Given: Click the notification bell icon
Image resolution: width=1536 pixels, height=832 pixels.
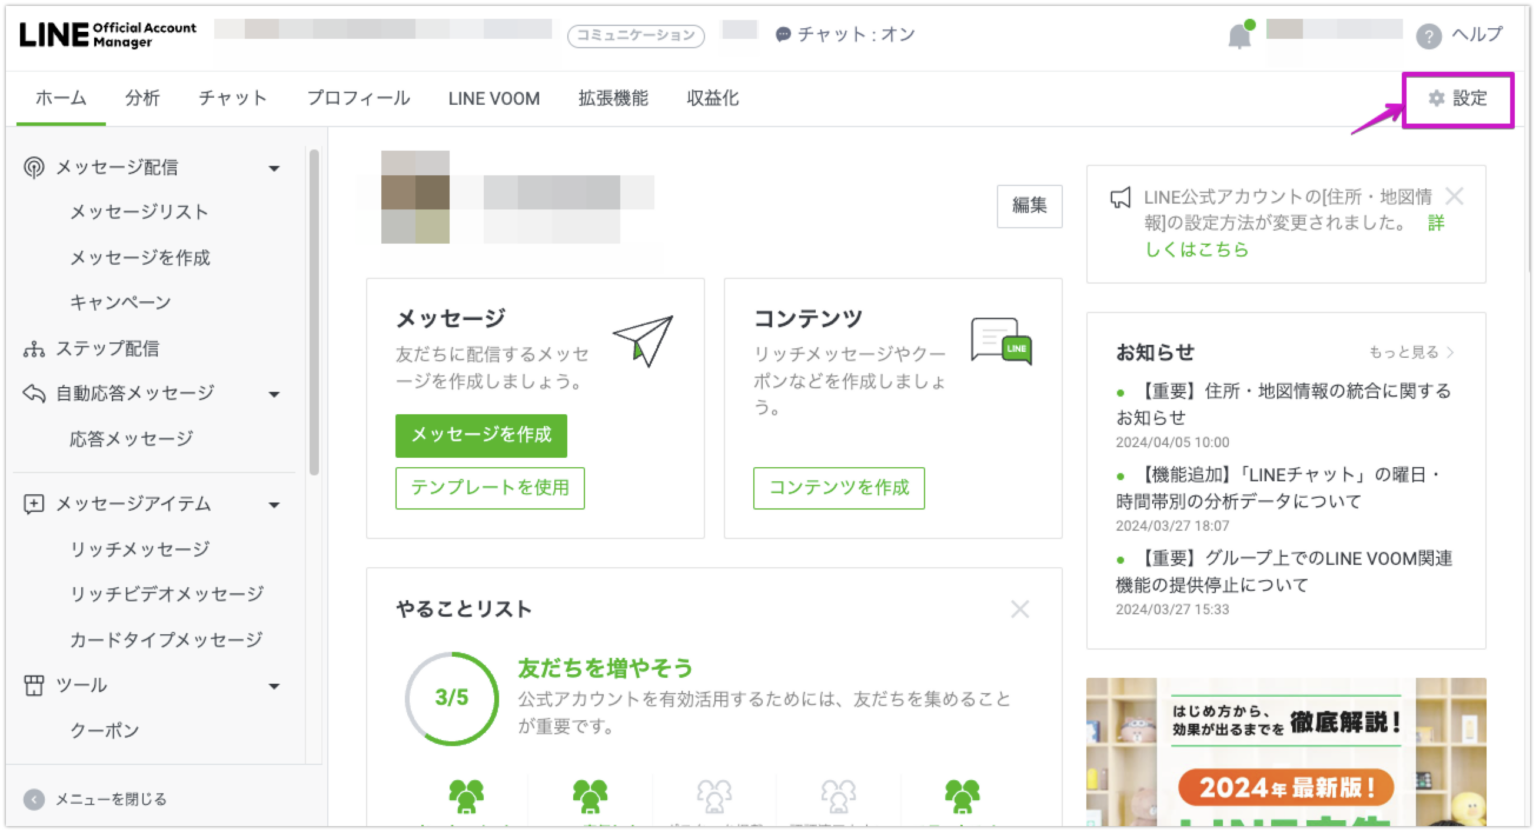Looking at the screenshot, I should pyautogui.click(x=1239, y=33).
